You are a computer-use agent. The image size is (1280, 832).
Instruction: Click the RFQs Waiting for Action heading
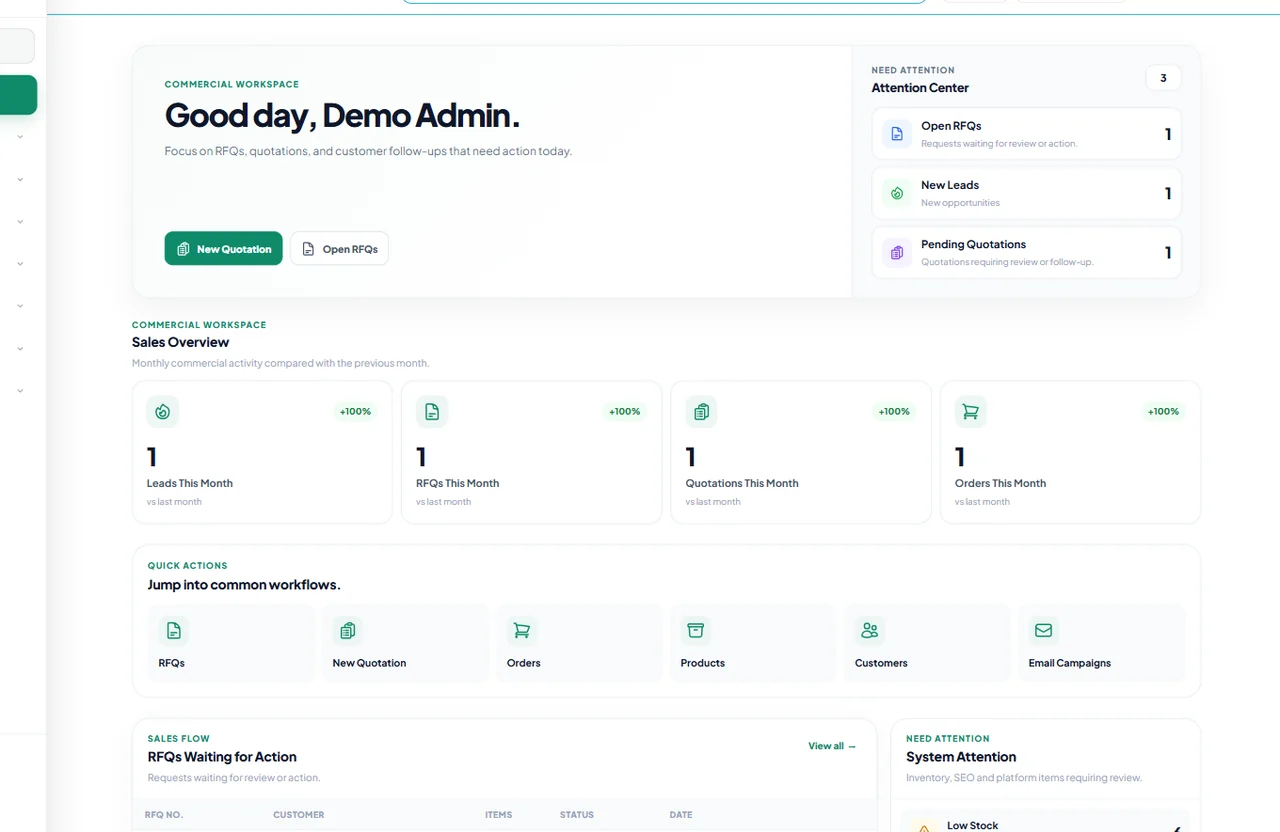click(222, 757)
